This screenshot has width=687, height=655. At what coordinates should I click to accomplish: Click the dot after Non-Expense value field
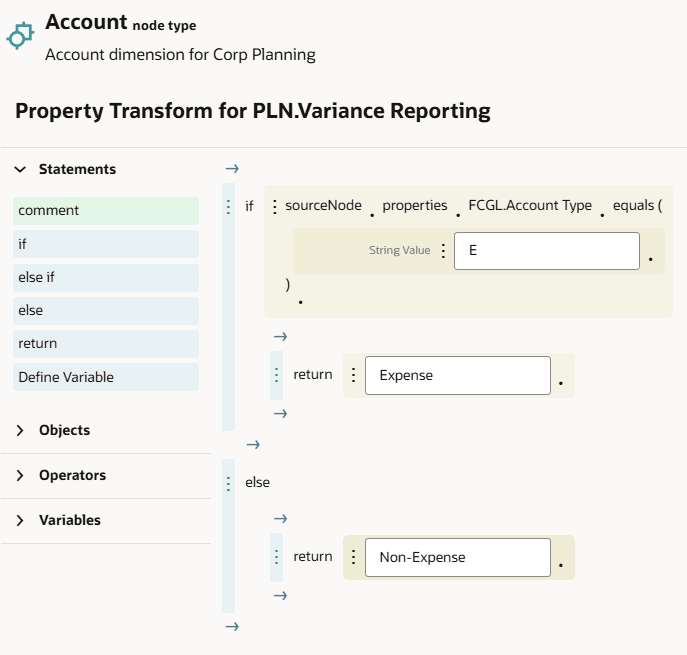click(x=561, y=565)
